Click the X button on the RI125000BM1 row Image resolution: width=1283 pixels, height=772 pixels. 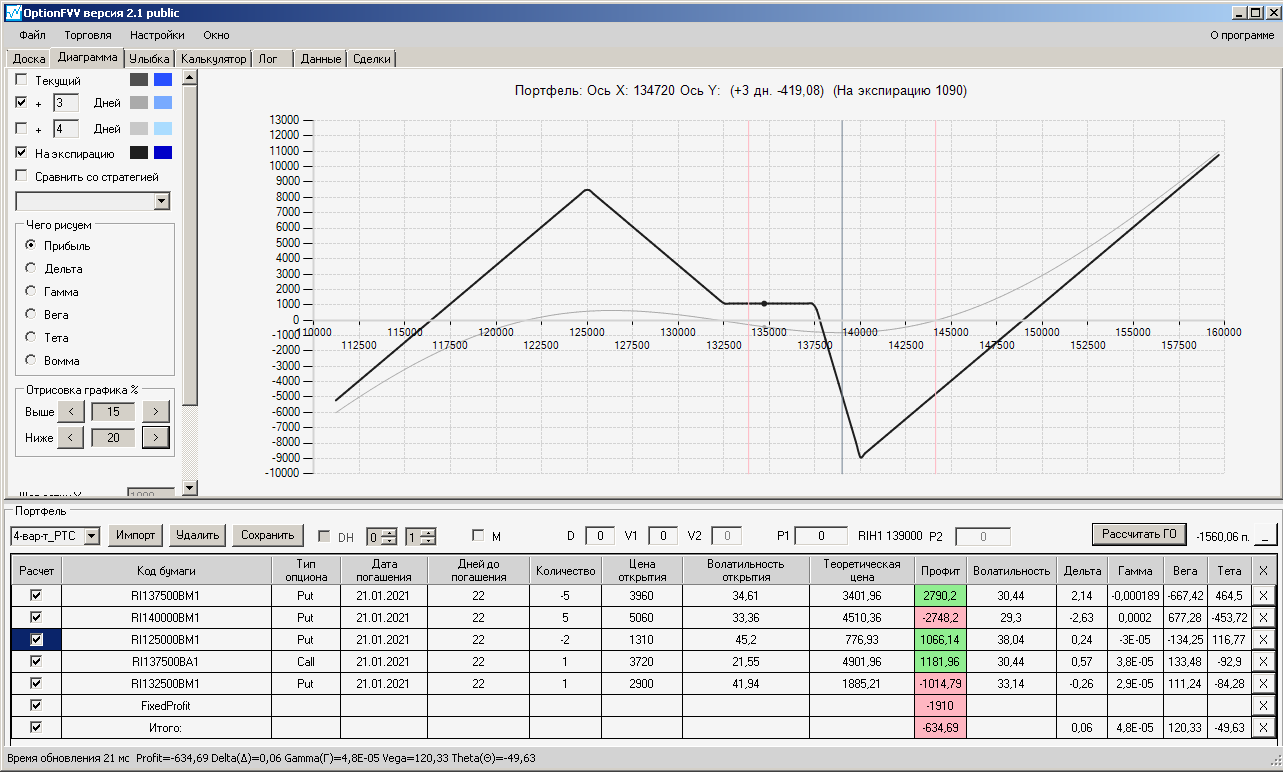pyautogui.click(x=1264, y=639)
